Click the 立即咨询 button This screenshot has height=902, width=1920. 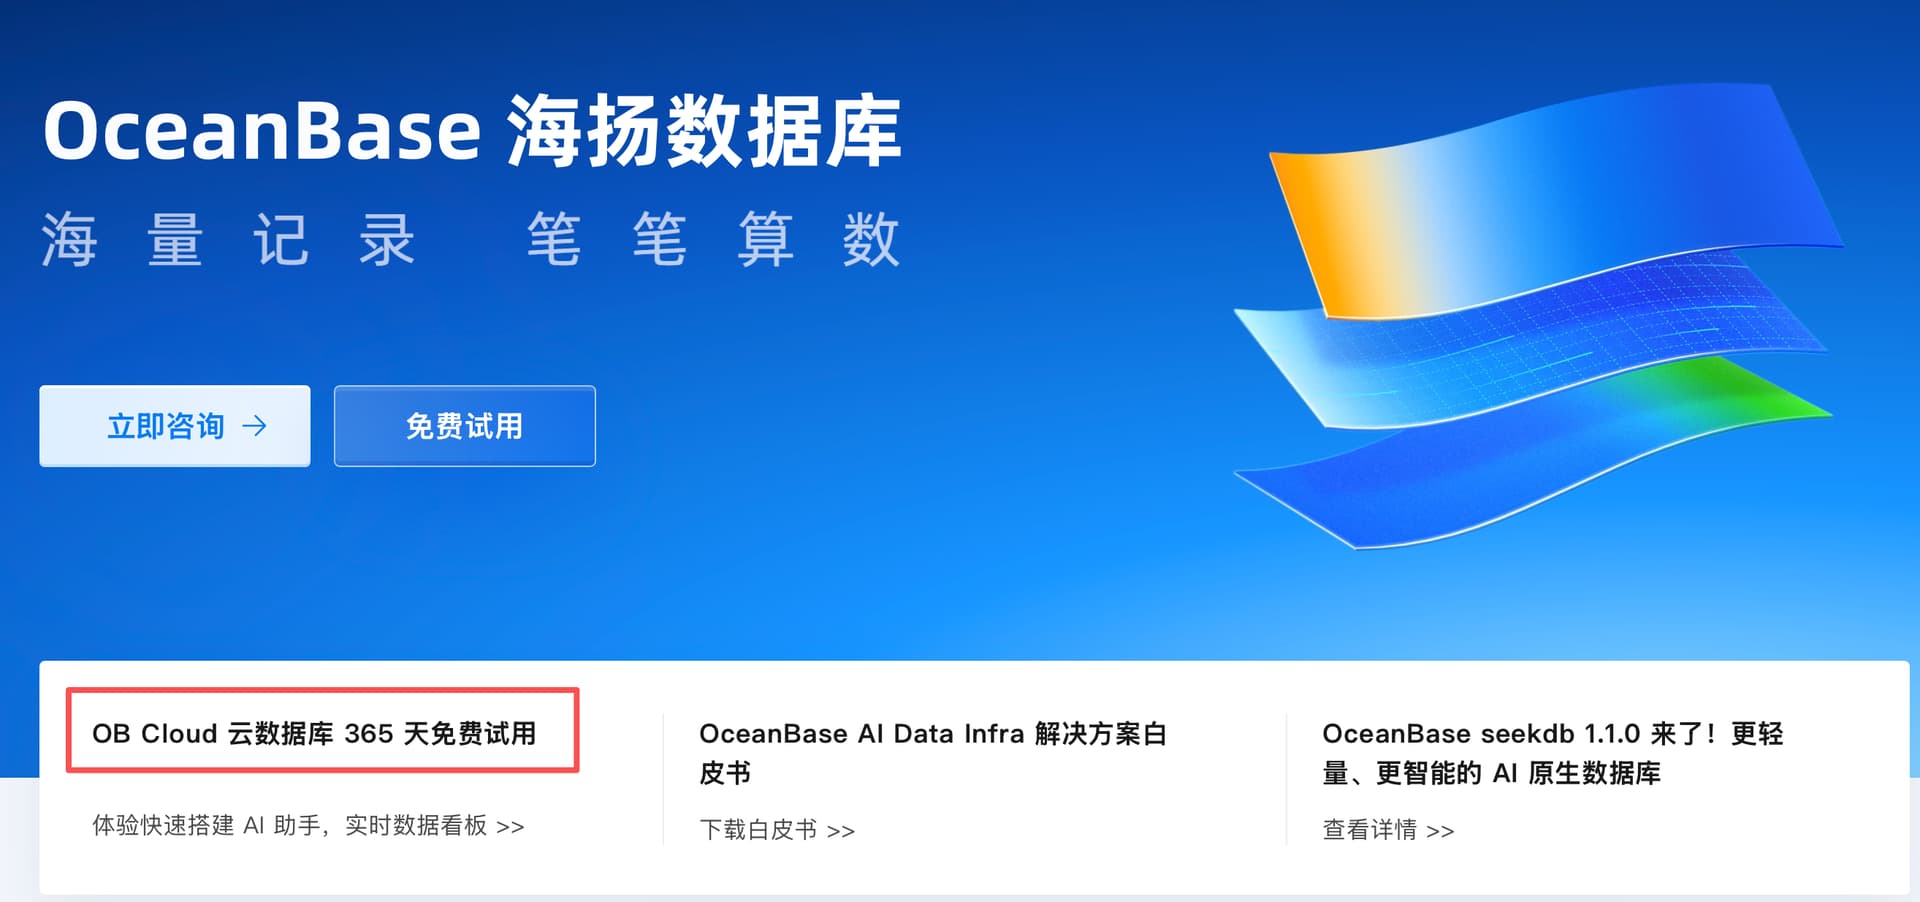[175, 426]
